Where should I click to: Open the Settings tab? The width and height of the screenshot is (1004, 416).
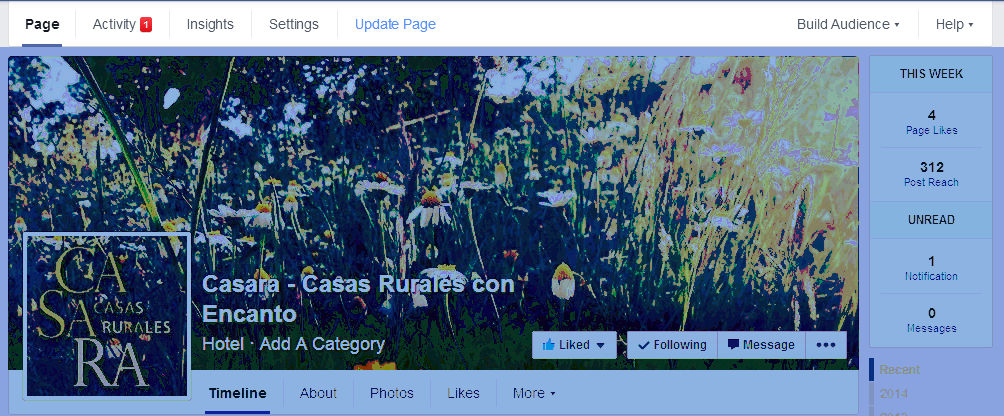[294, 24]
